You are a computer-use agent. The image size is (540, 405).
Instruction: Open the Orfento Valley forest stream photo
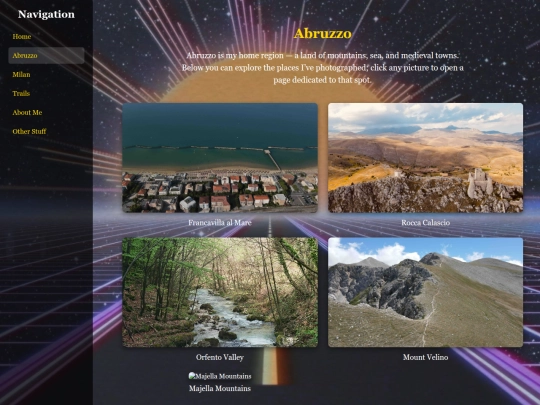click(220, 292)
